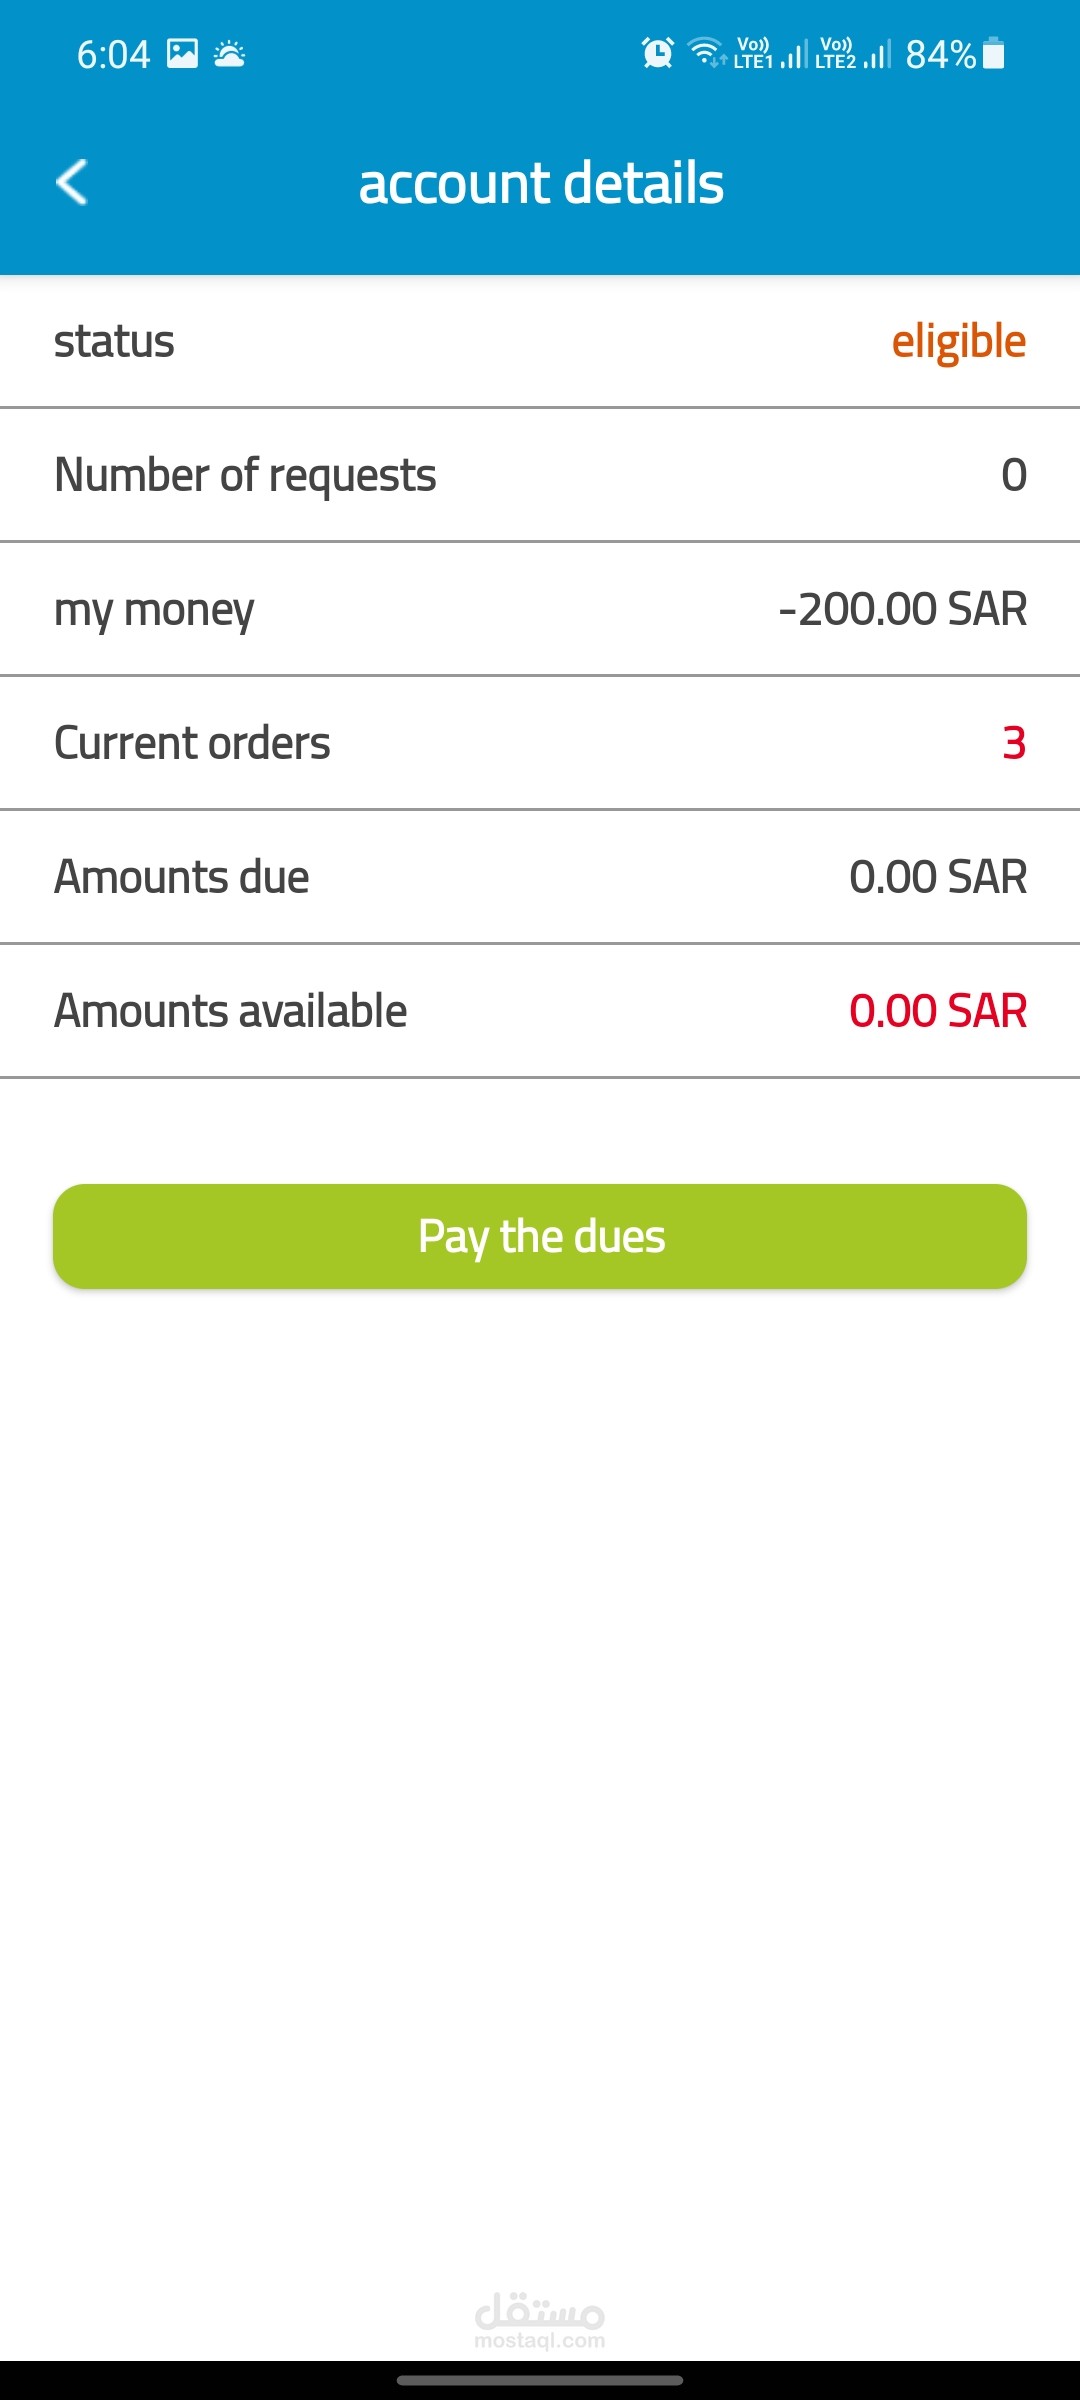Tap the account details header title
Image resolution: width=1080 pixels, height=2400 pixels.
click(541, 183)
